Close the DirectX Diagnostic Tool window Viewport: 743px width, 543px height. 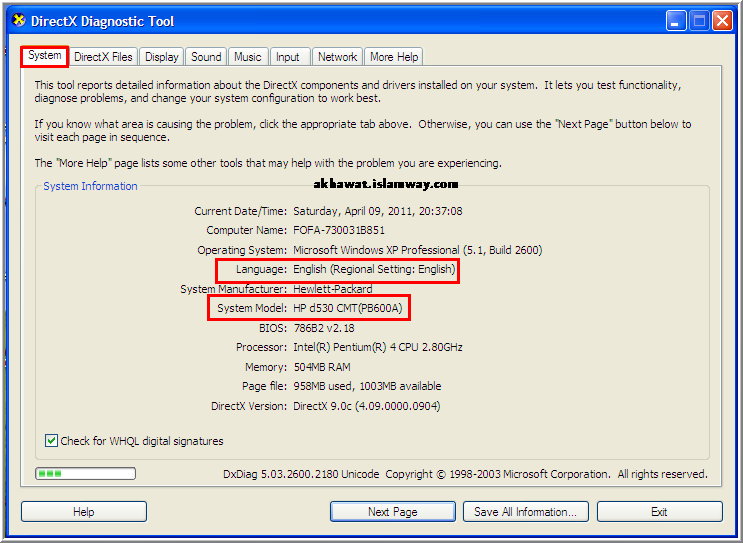coord(721,20)
